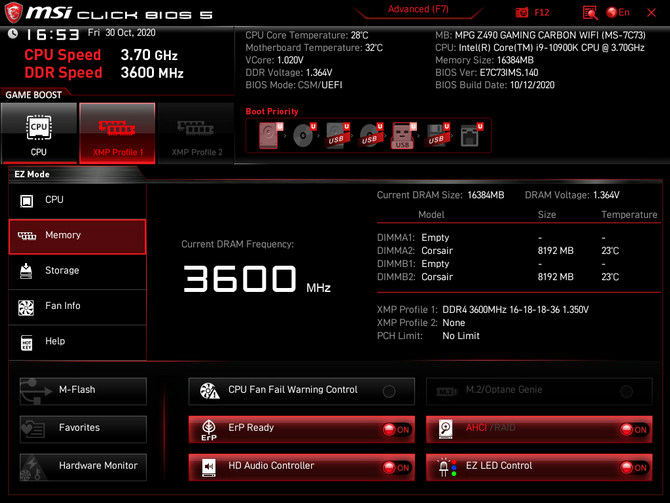
Task: Click the Boot Priority label
Action: click(272, 112)
